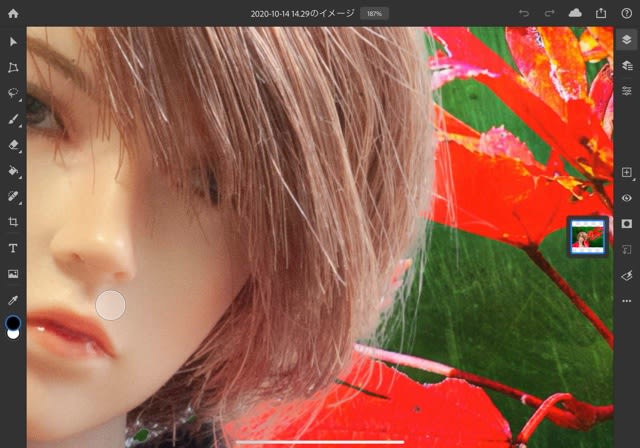
Task: Pick the Brush tool
Action: (13, 119)
